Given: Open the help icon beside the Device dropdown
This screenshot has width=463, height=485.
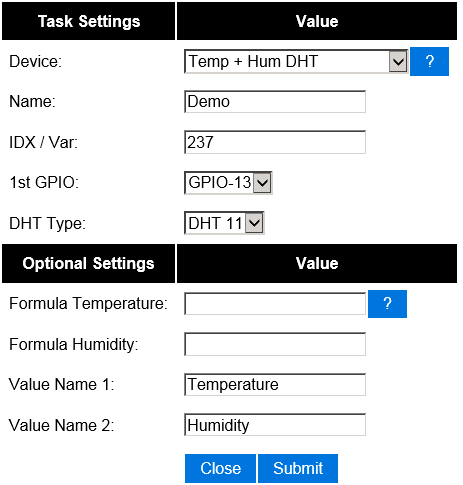Looking at the screenshot, I should point(429,61).
